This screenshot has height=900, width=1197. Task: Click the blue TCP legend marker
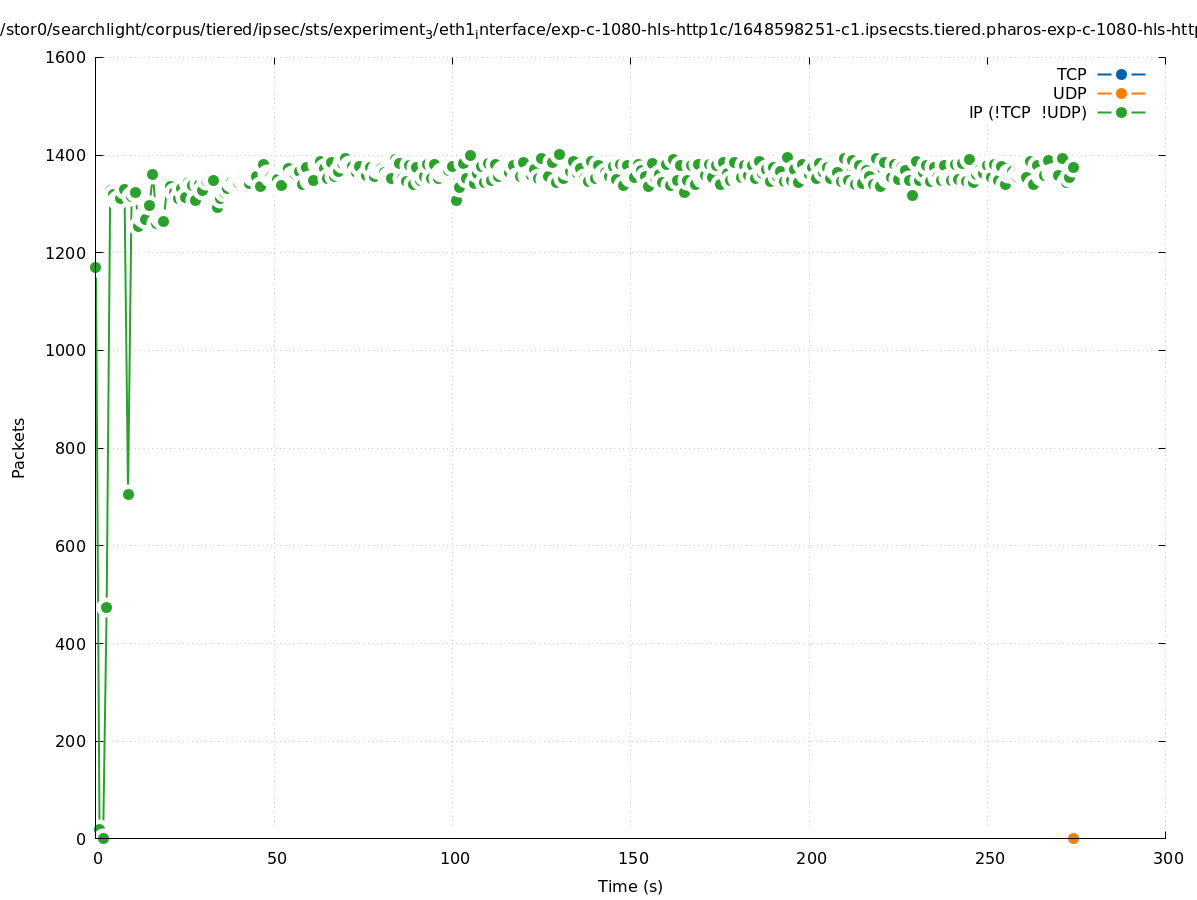1121,74
